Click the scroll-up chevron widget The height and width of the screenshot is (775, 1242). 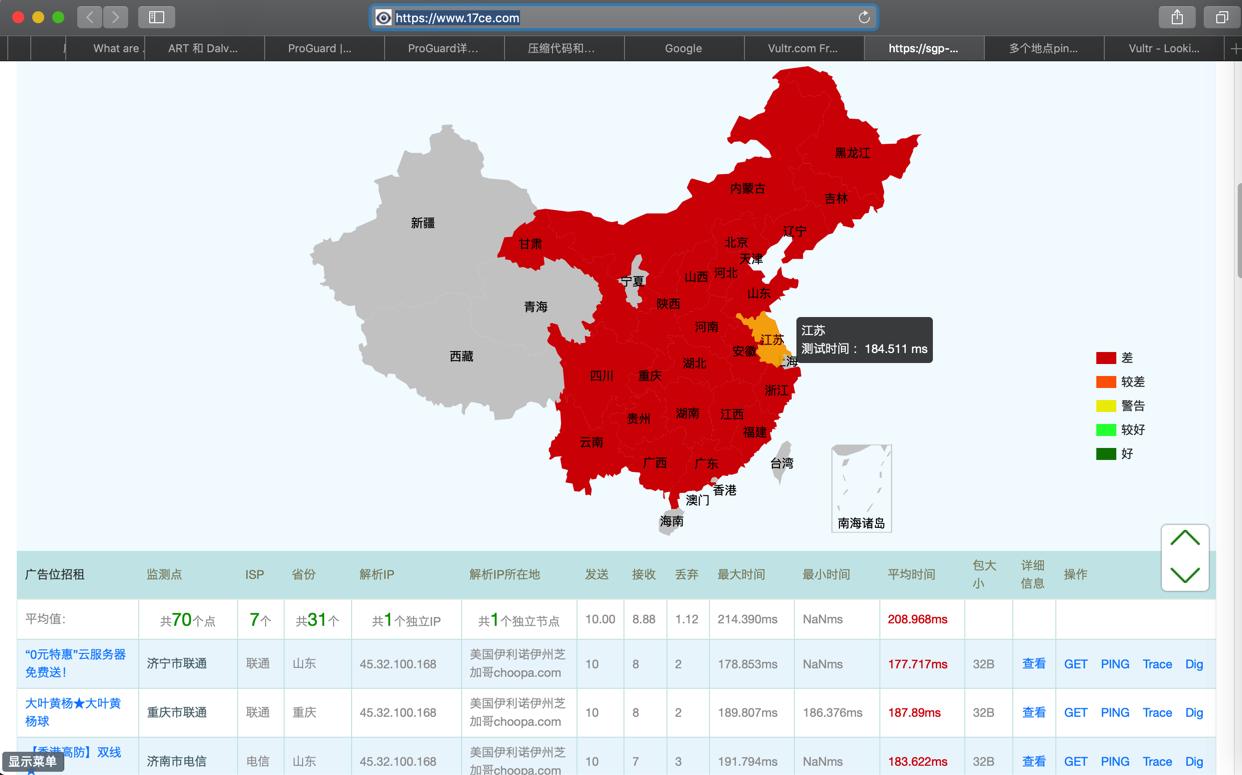[1185, 539]
